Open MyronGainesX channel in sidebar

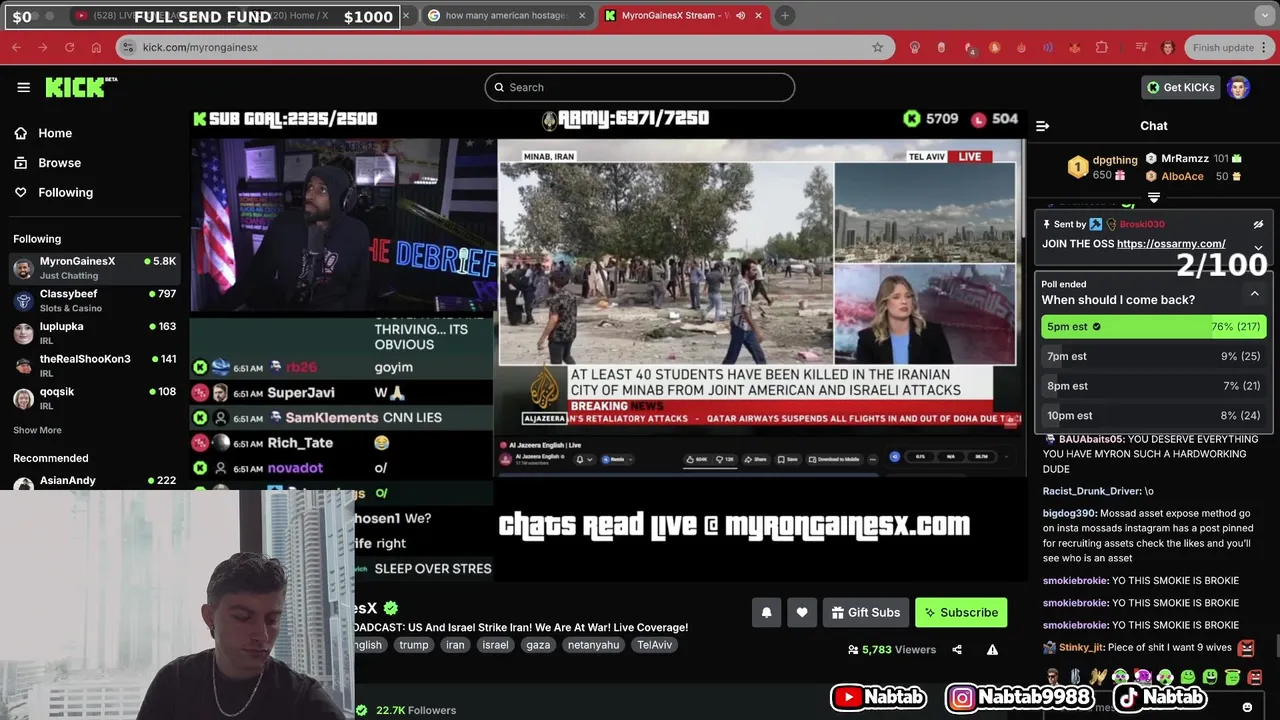(x=94, y=267)
